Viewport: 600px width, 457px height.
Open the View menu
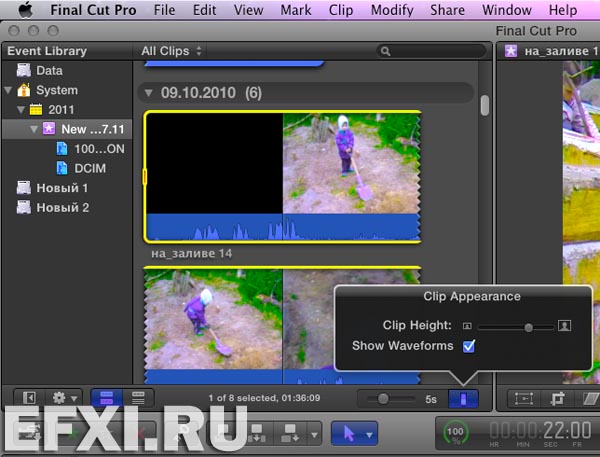point(249,10)
